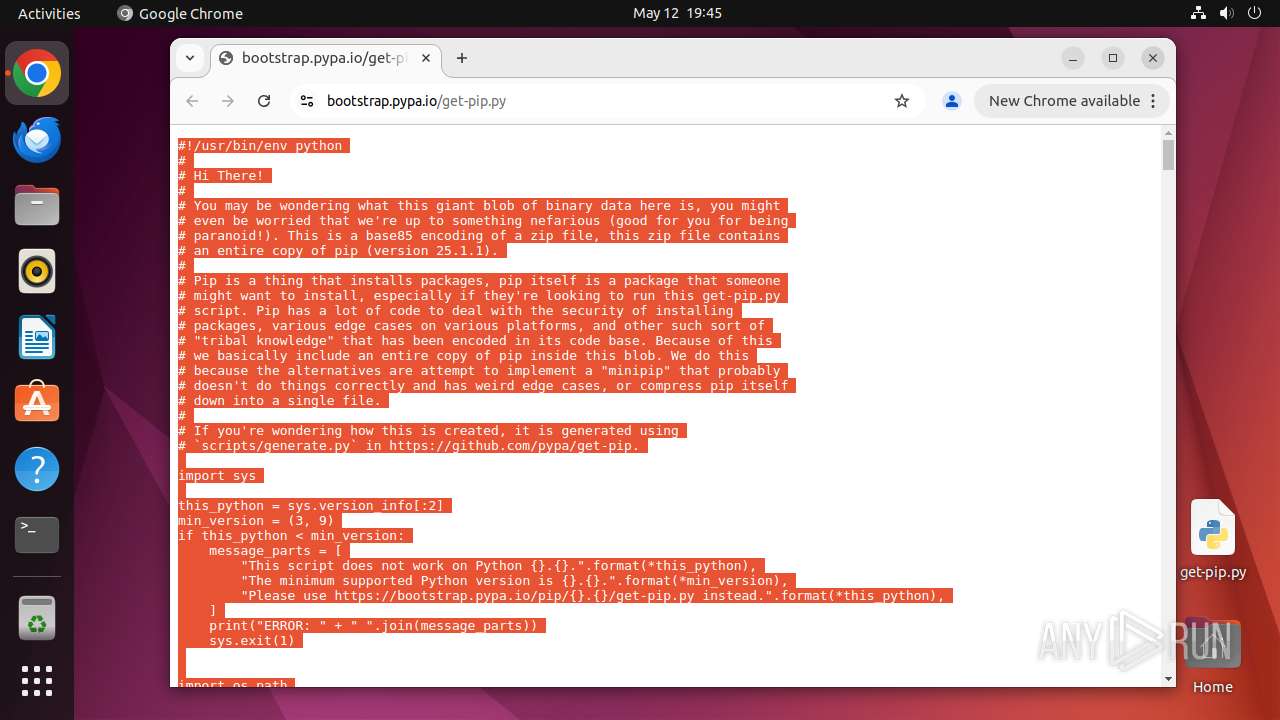Bookmark this page with the star
The width and height of the screenshot is (1280, 720).
point(902,101)
